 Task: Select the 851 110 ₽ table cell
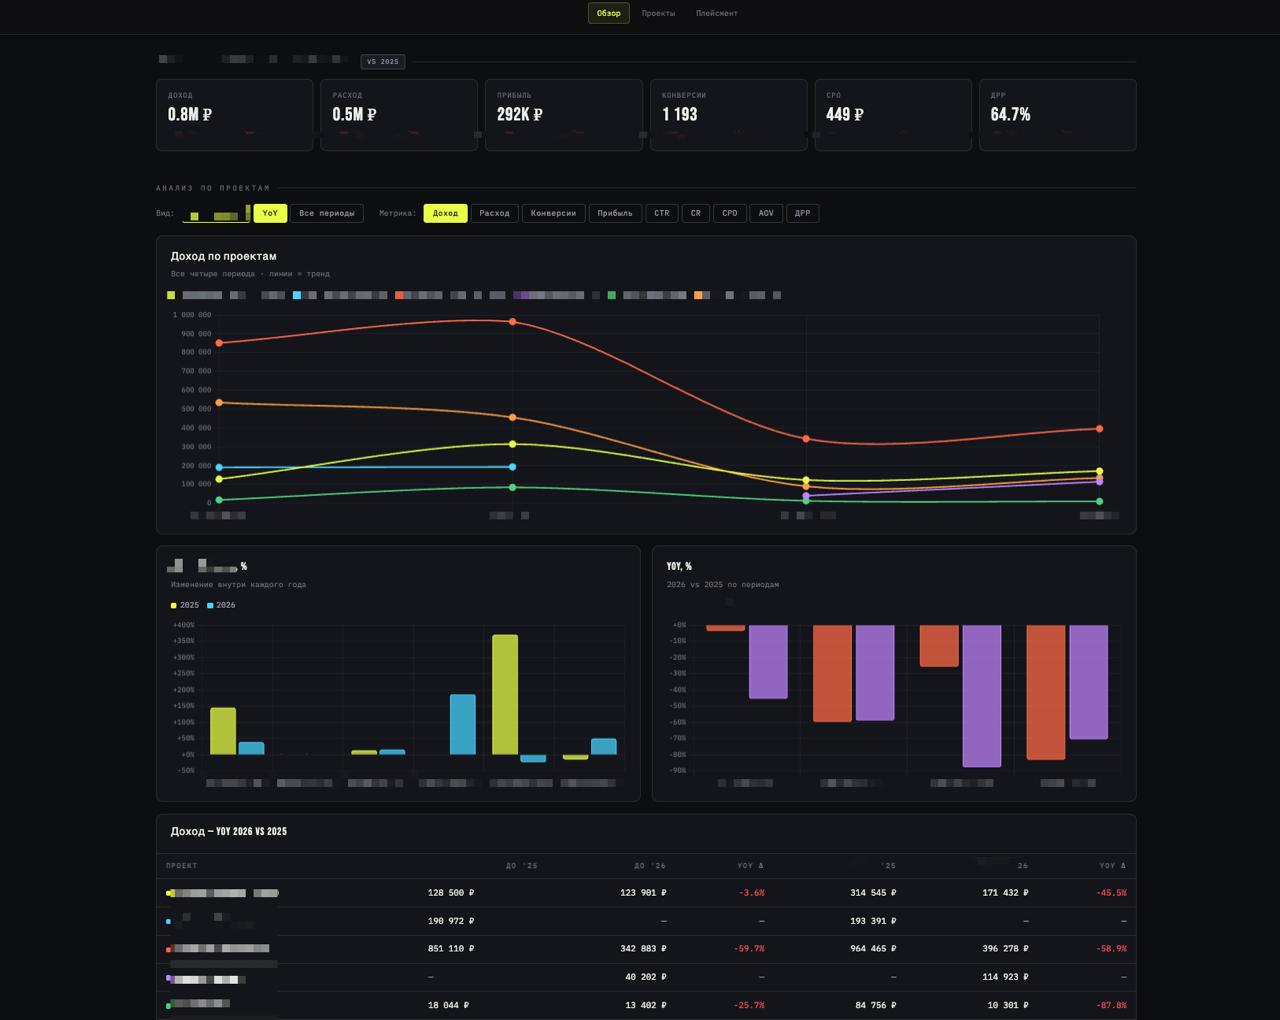point(451,949)
